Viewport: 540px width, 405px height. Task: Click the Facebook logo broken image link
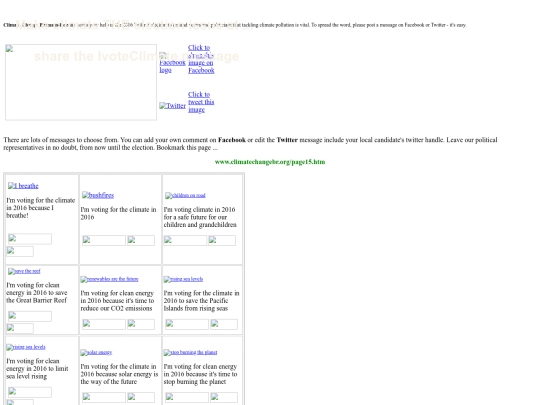tap(172, 63)
